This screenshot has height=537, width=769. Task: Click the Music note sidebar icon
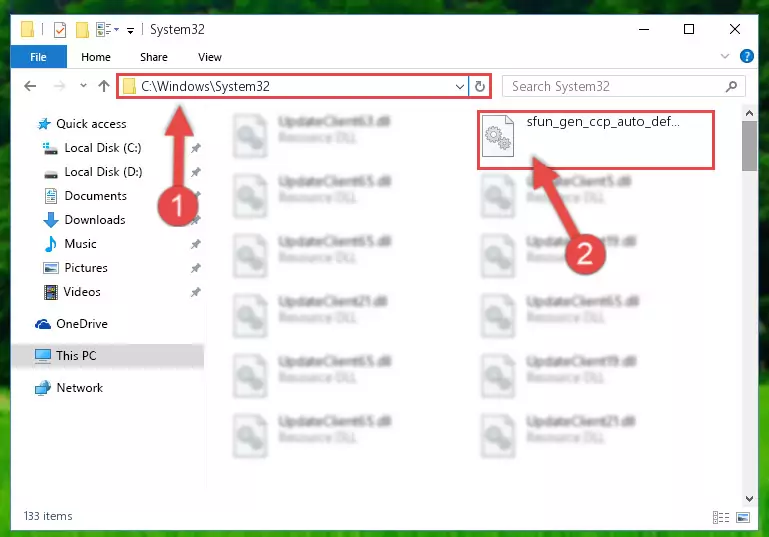tap(51, 244)
